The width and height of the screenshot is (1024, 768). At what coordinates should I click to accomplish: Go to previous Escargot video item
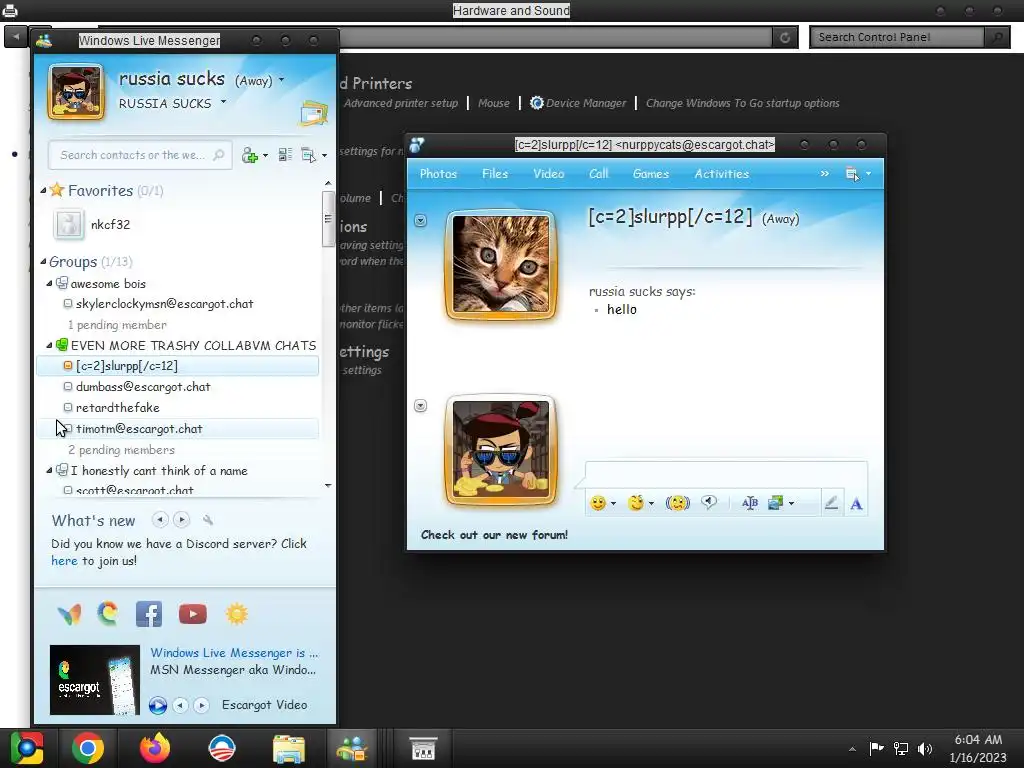(180, 705)
